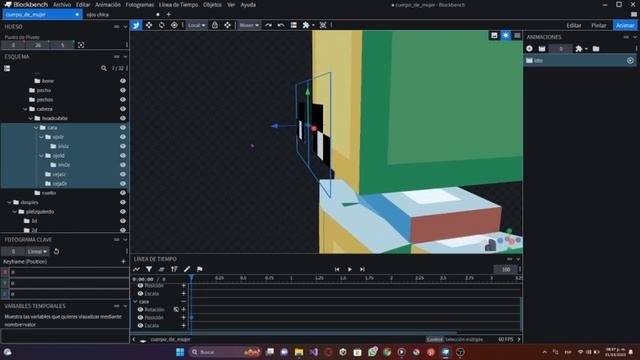The image size is (640, 360).
Task: Toggle visibility of the cuello group
Action: pyautogui.click(x=123, y=193)
